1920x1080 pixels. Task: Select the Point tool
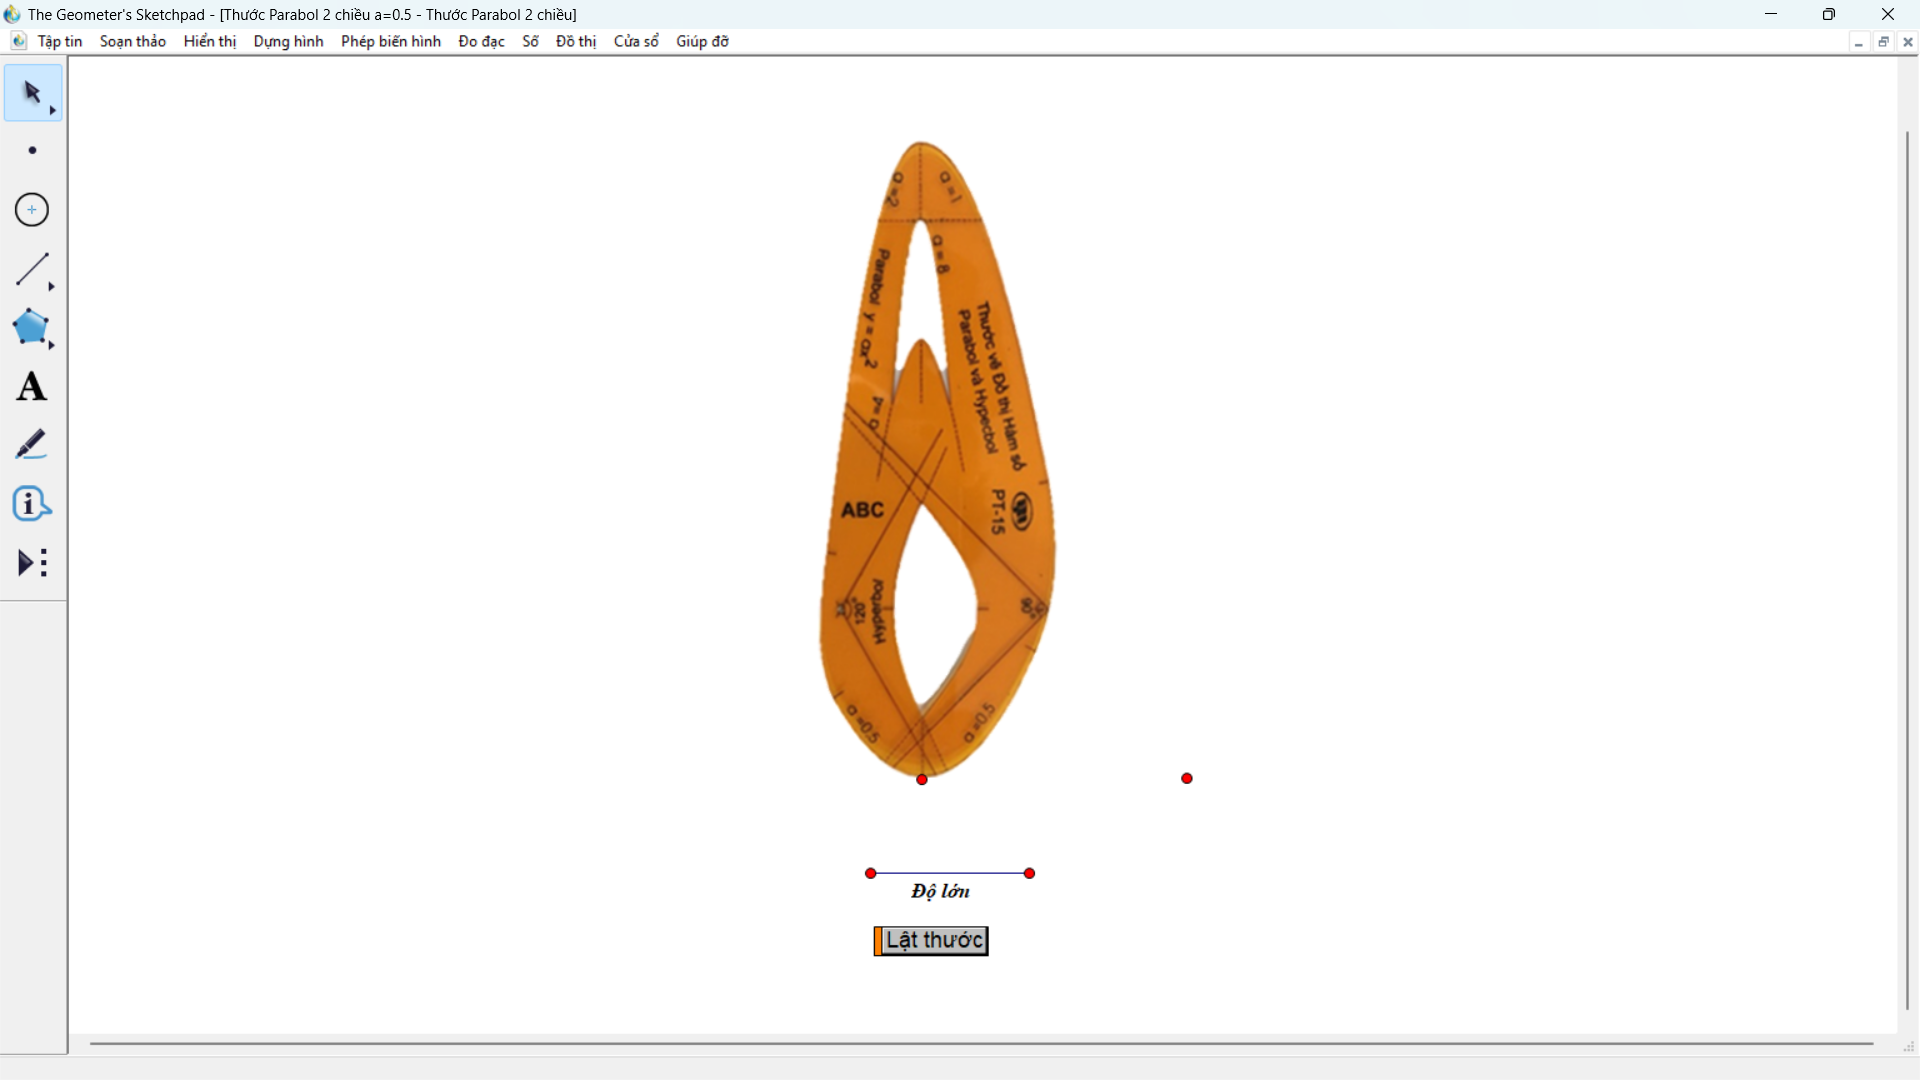32,151
